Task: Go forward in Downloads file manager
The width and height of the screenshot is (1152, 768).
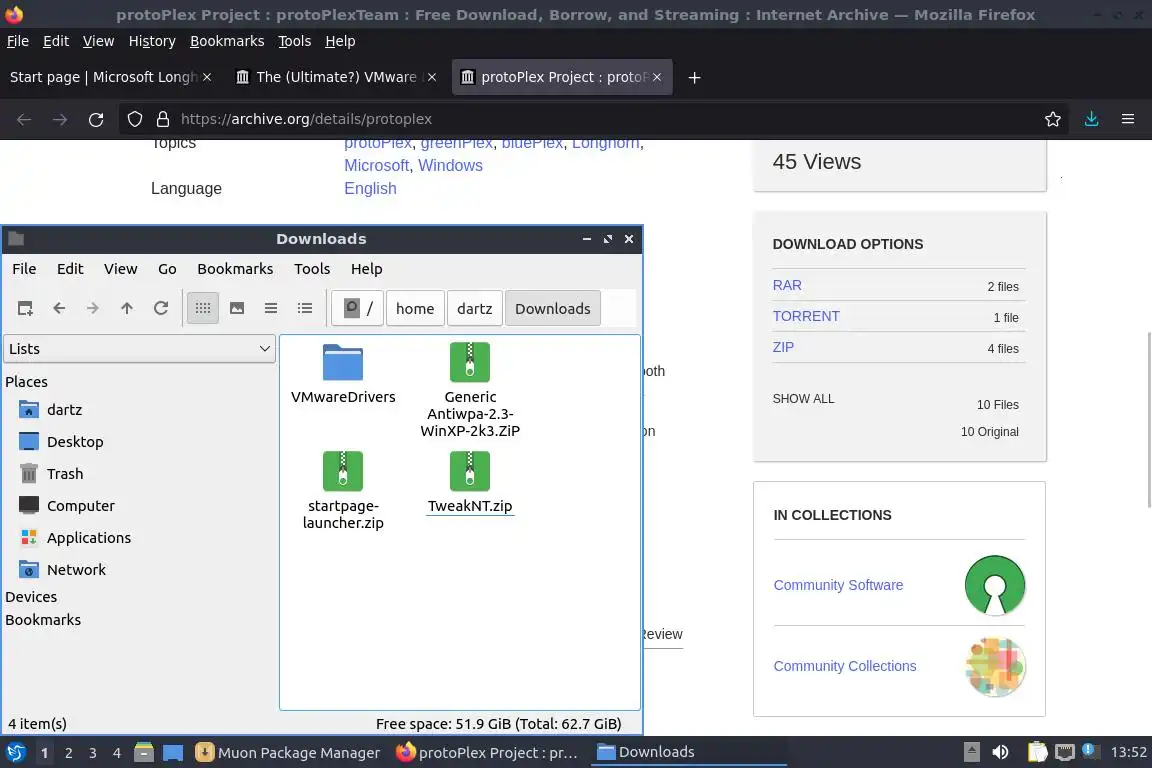Action: (x=93, y=309)
